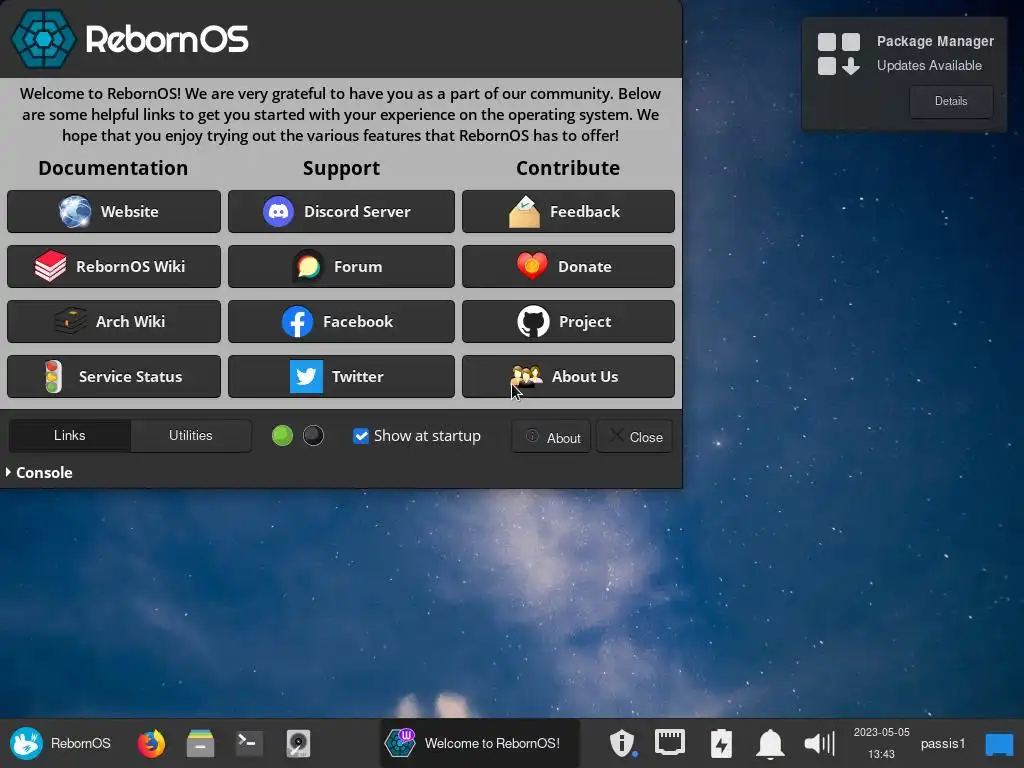
Task: Open the disk utility taskbar icon
Action: pos(298,743)
